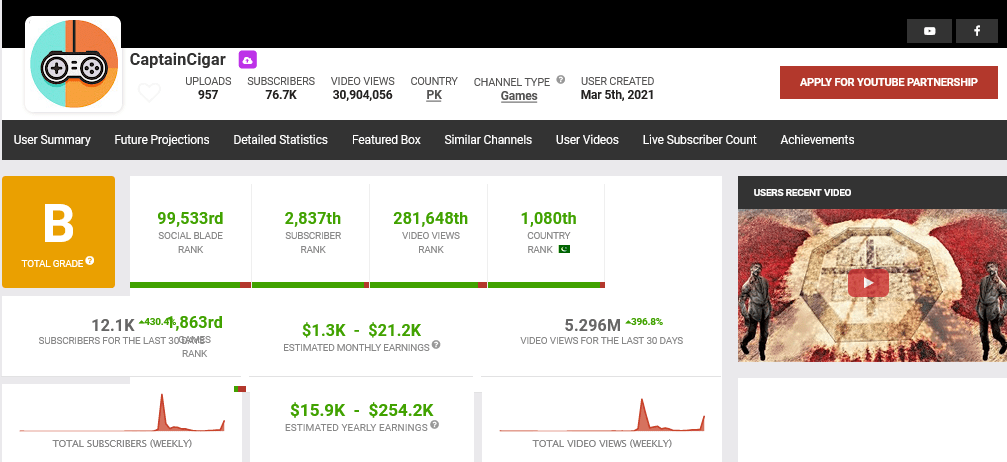This screenshot has width=1007, height=462.
Task: Switch to Detailed Statistics tab
Action: click(281, 139)
